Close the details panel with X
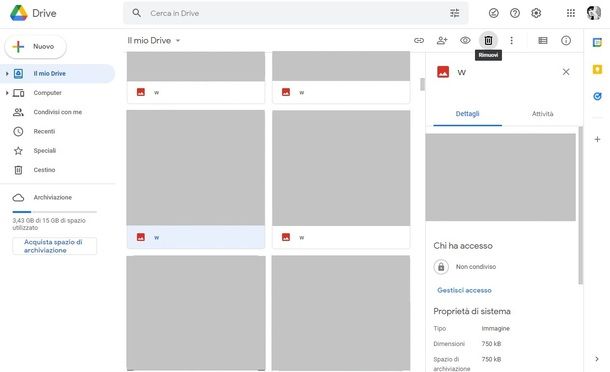 pyautogui.click(x=566, y=72)
